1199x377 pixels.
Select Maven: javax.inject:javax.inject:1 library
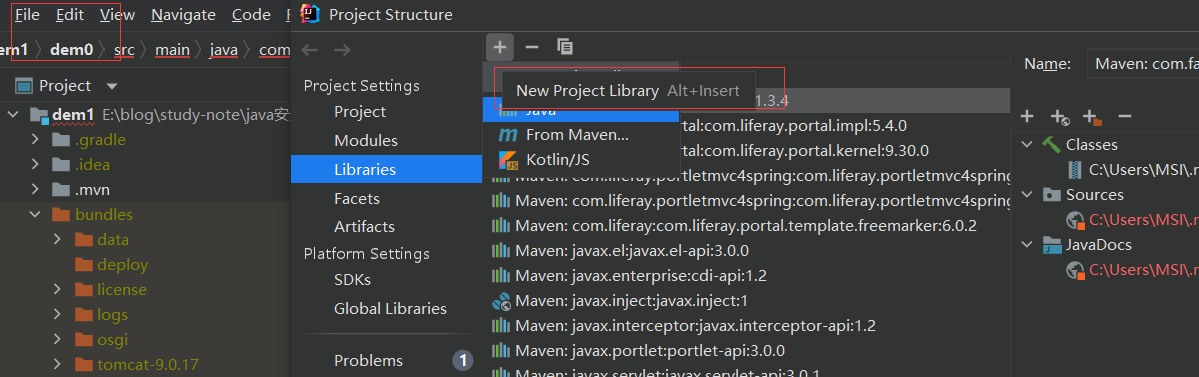coord(632,301)
